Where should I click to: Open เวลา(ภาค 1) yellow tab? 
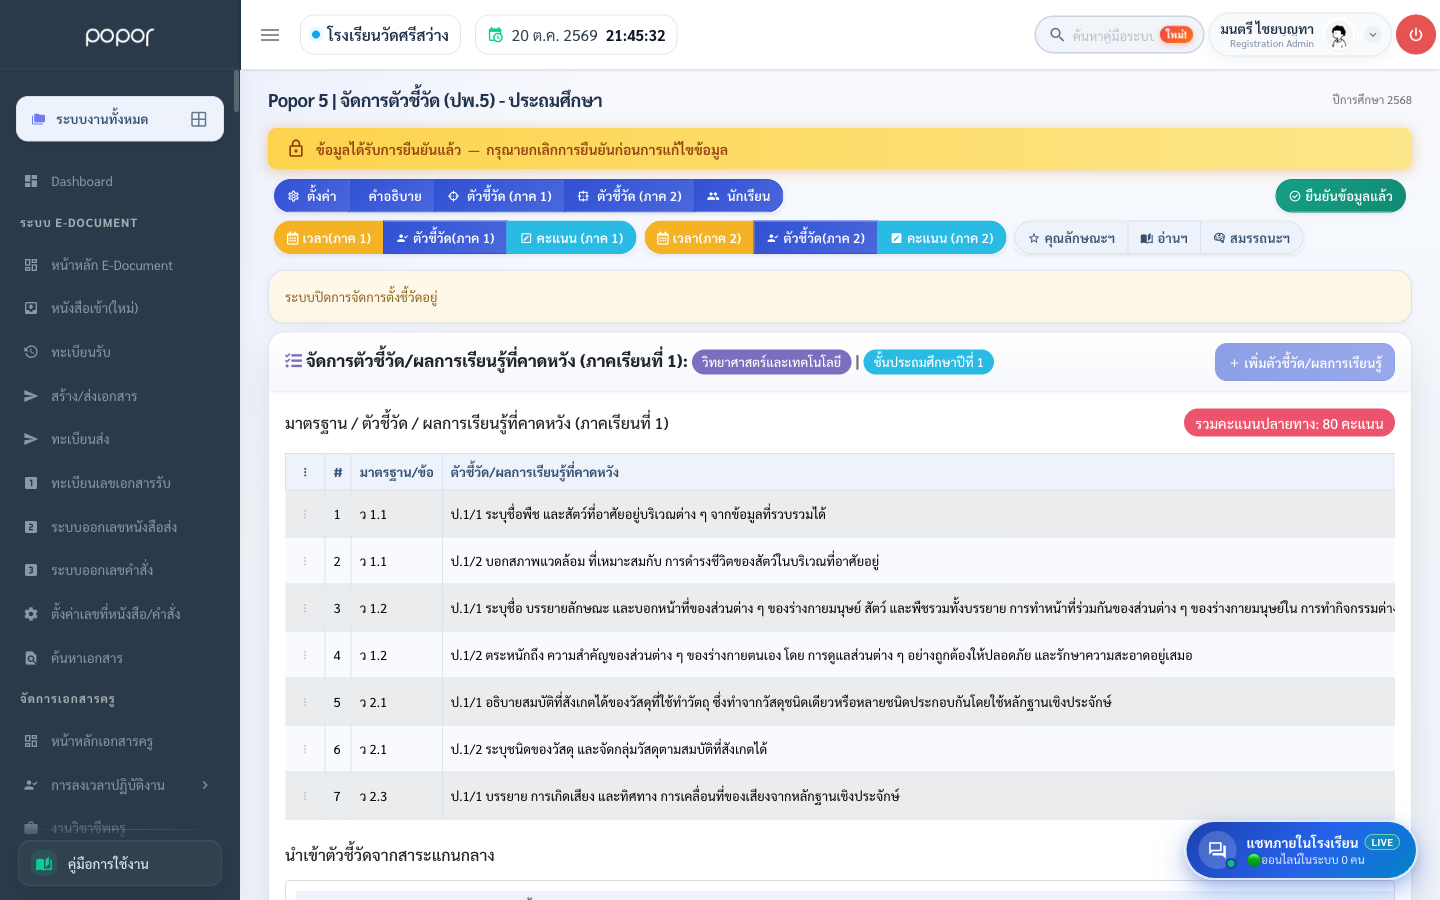tap(329, 238)
